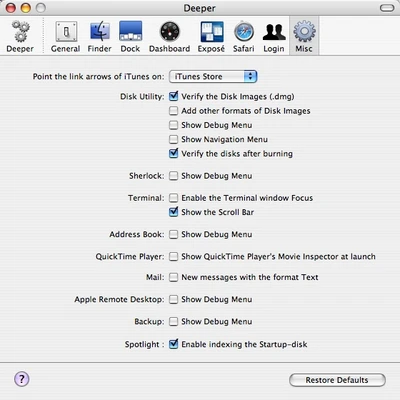Open the Login pane
The height and width of the screenshot is (400, 400).
click(274, 36)
